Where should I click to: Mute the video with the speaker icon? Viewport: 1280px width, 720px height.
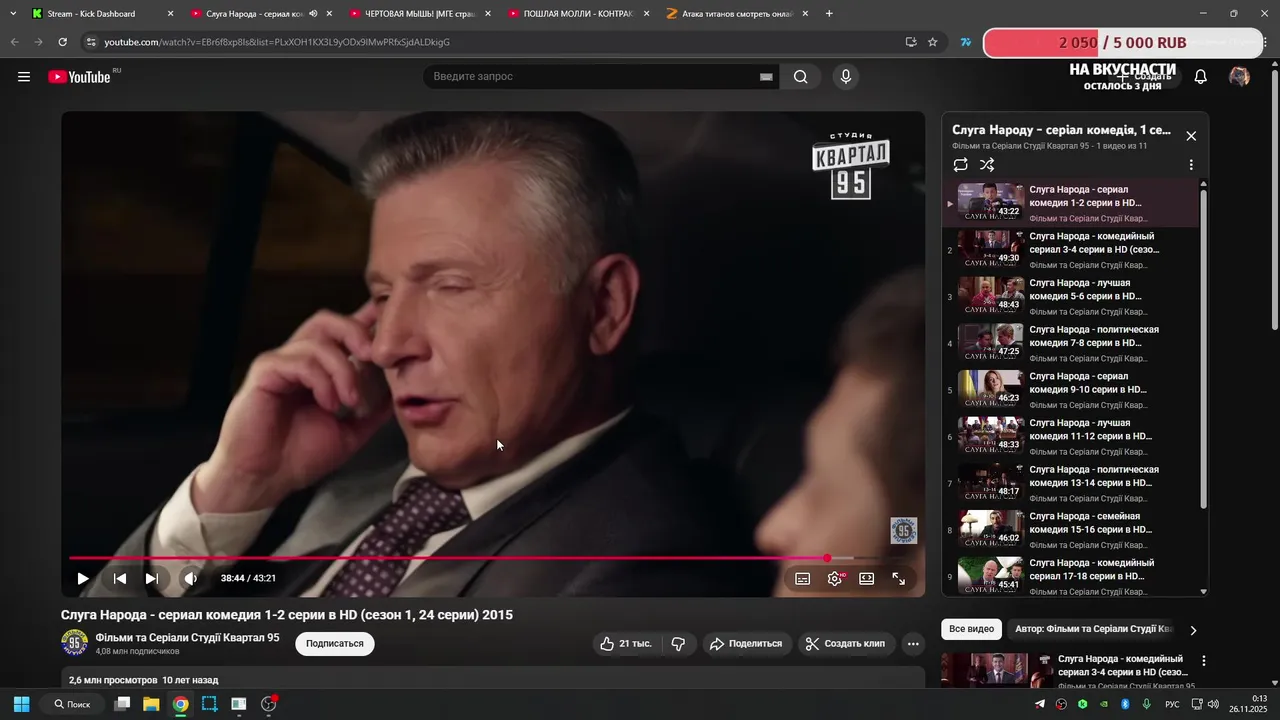pyautogui.click(x=190, y=578)
